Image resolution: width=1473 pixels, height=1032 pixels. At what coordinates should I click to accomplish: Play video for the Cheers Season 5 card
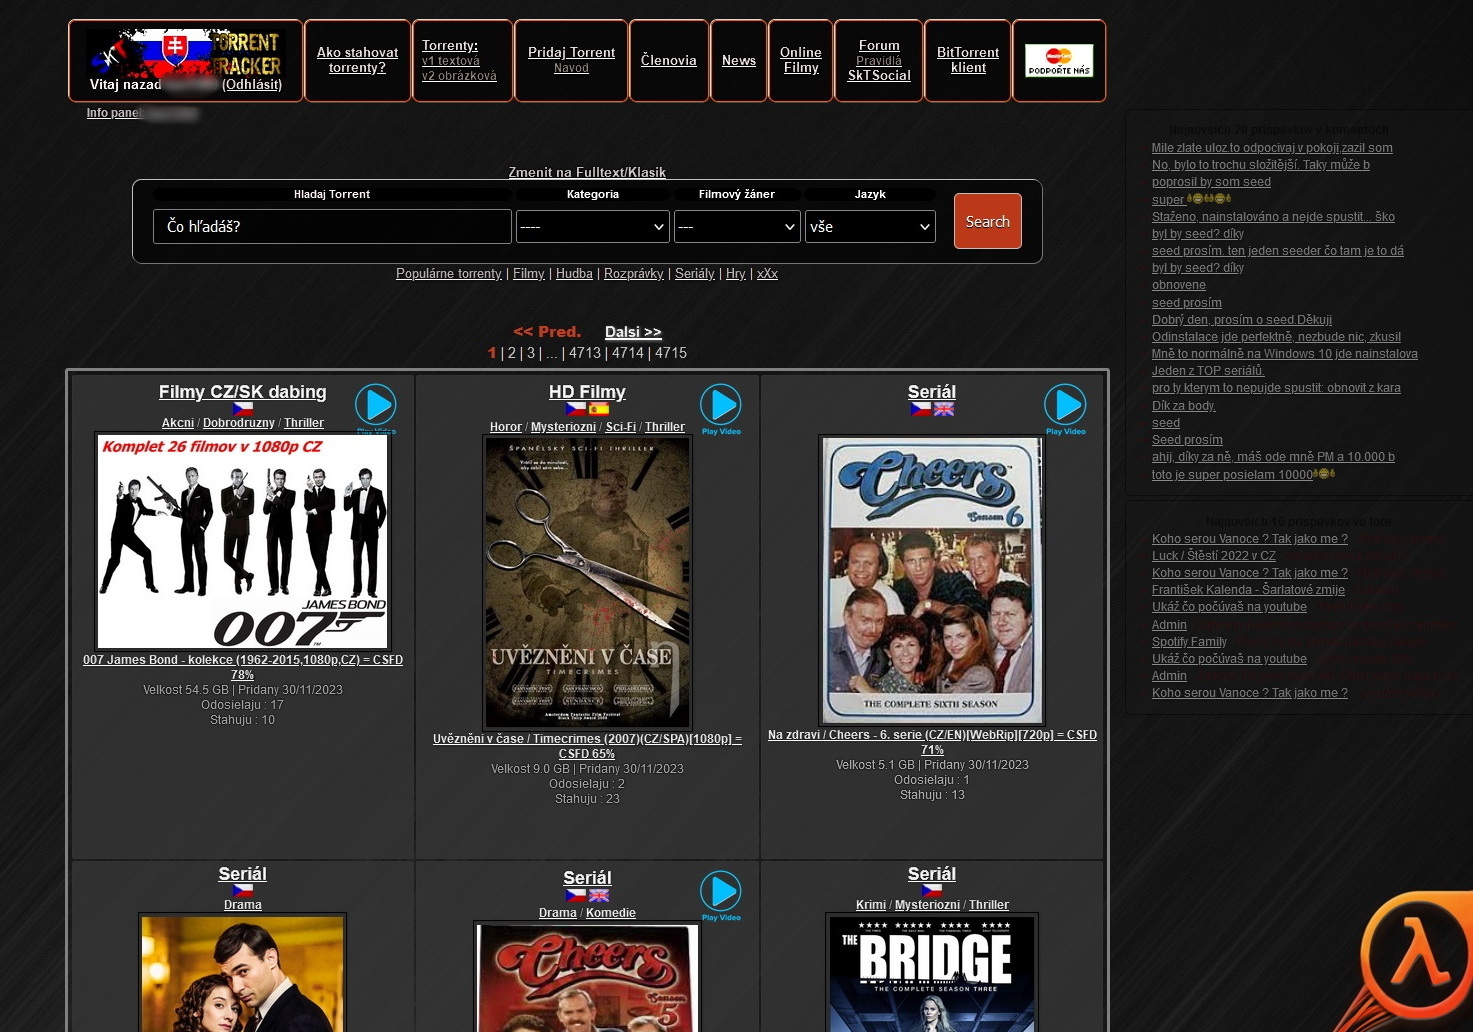721,894
